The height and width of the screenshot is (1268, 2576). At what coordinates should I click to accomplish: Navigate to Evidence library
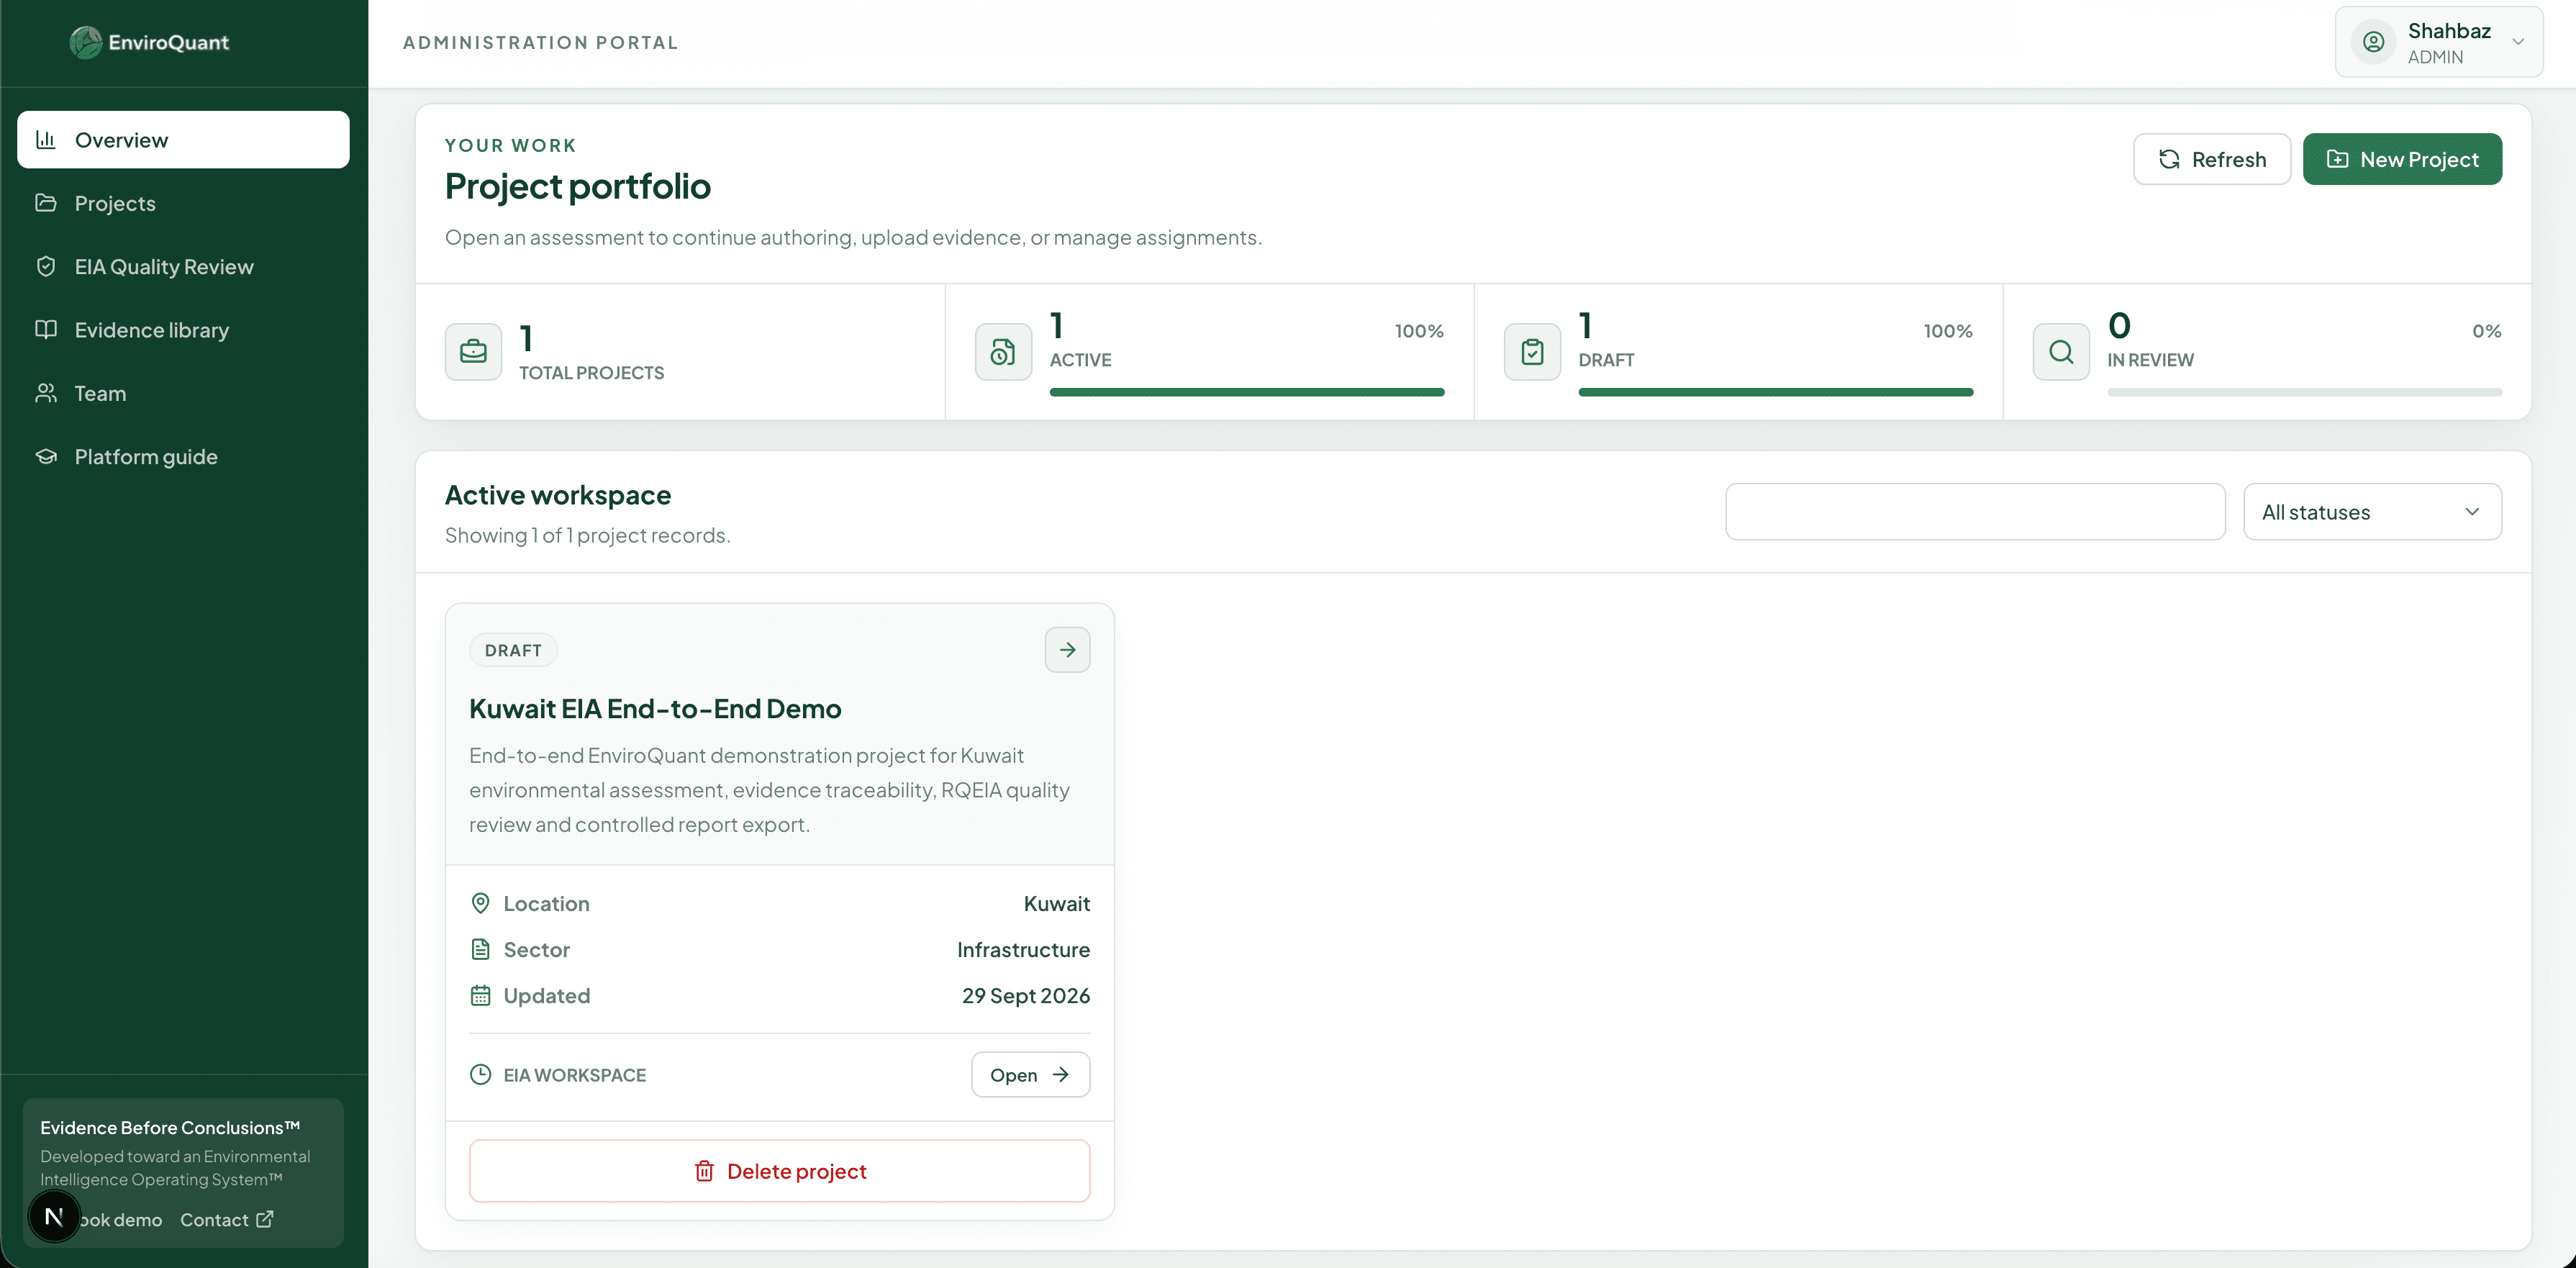[x=183, y=330]
